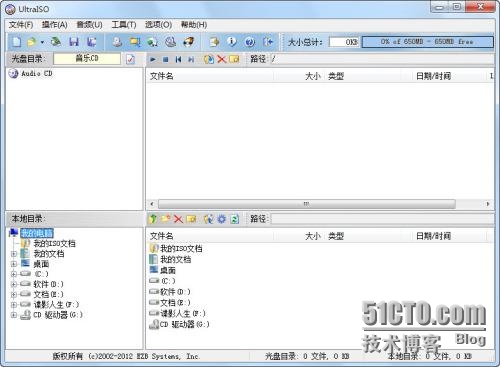Click the Save floppy disk icon
This screenshot has height=367, width=500.
click(x=74, y=42)
